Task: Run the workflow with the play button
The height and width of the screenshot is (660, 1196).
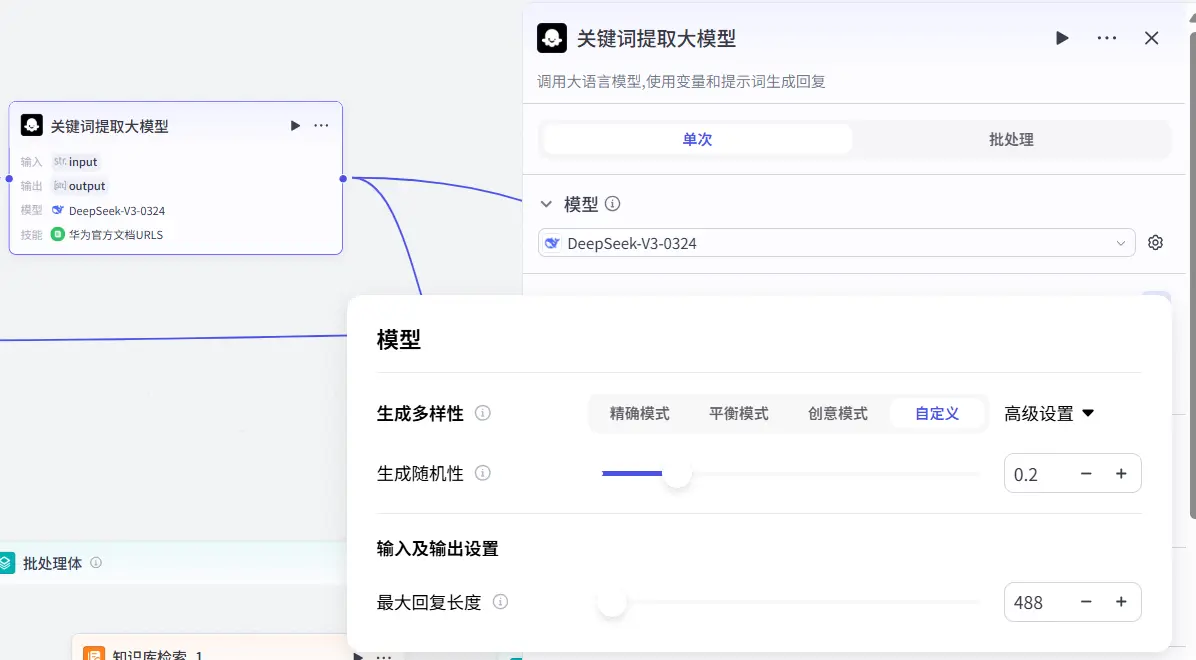Action: [1062, 37]
